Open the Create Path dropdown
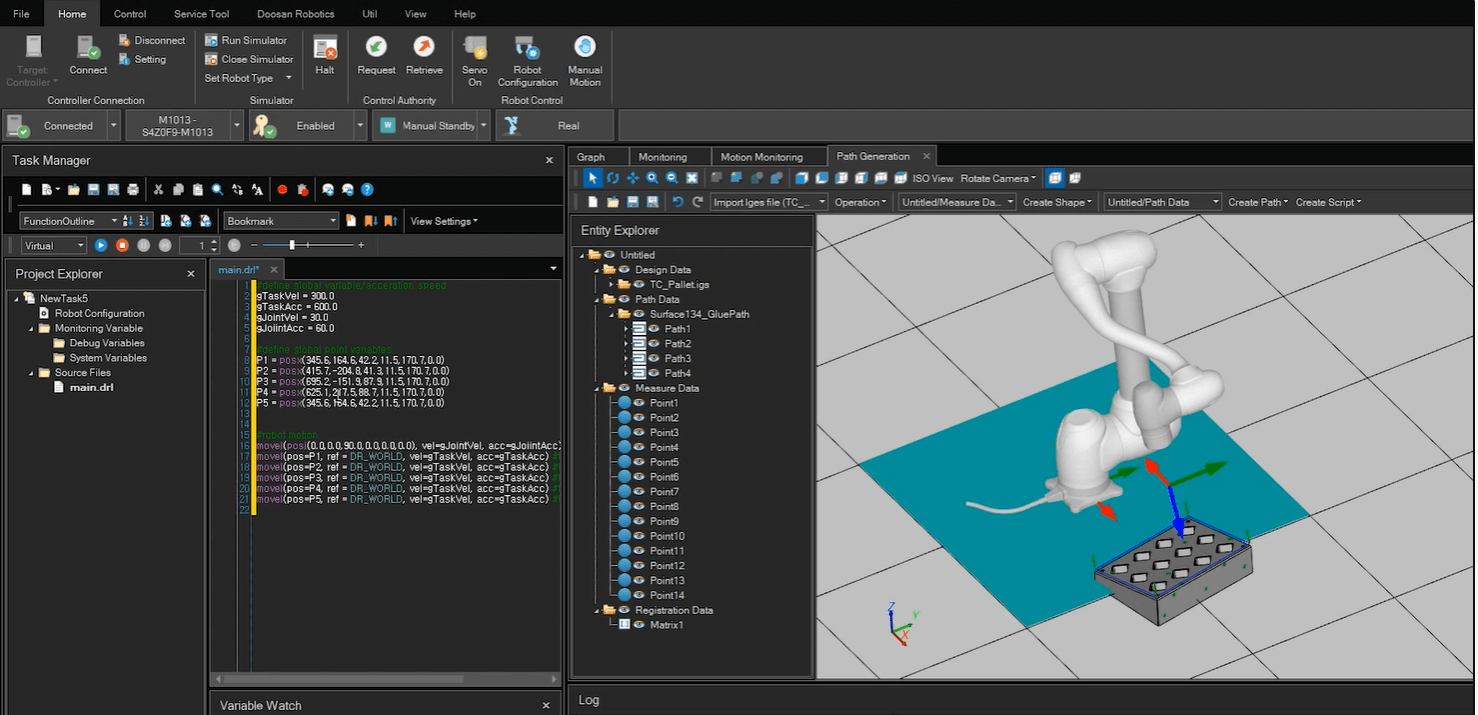The image size is (1478, 715). [x=1258, y=202]
